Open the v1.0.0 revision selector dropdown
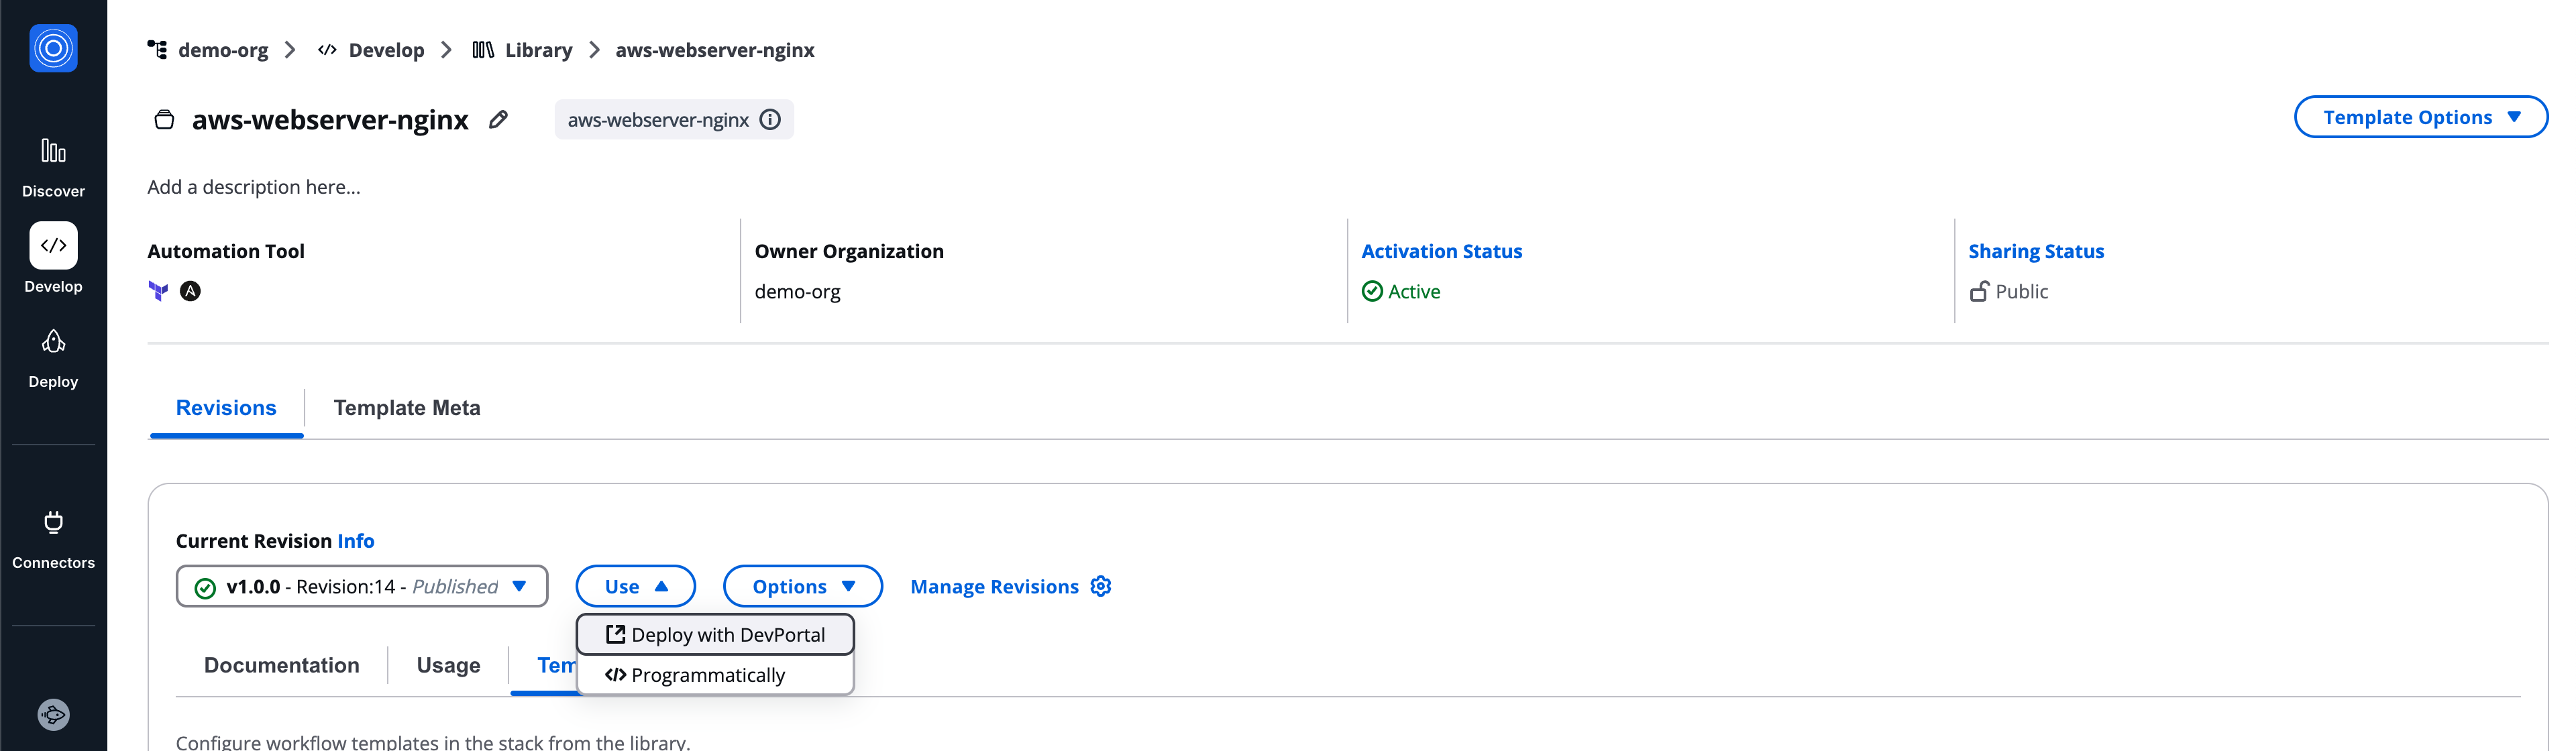Image resolution: width=2576 pixels, height=751 pixels. pyautogui.click(x=362, y=586)
